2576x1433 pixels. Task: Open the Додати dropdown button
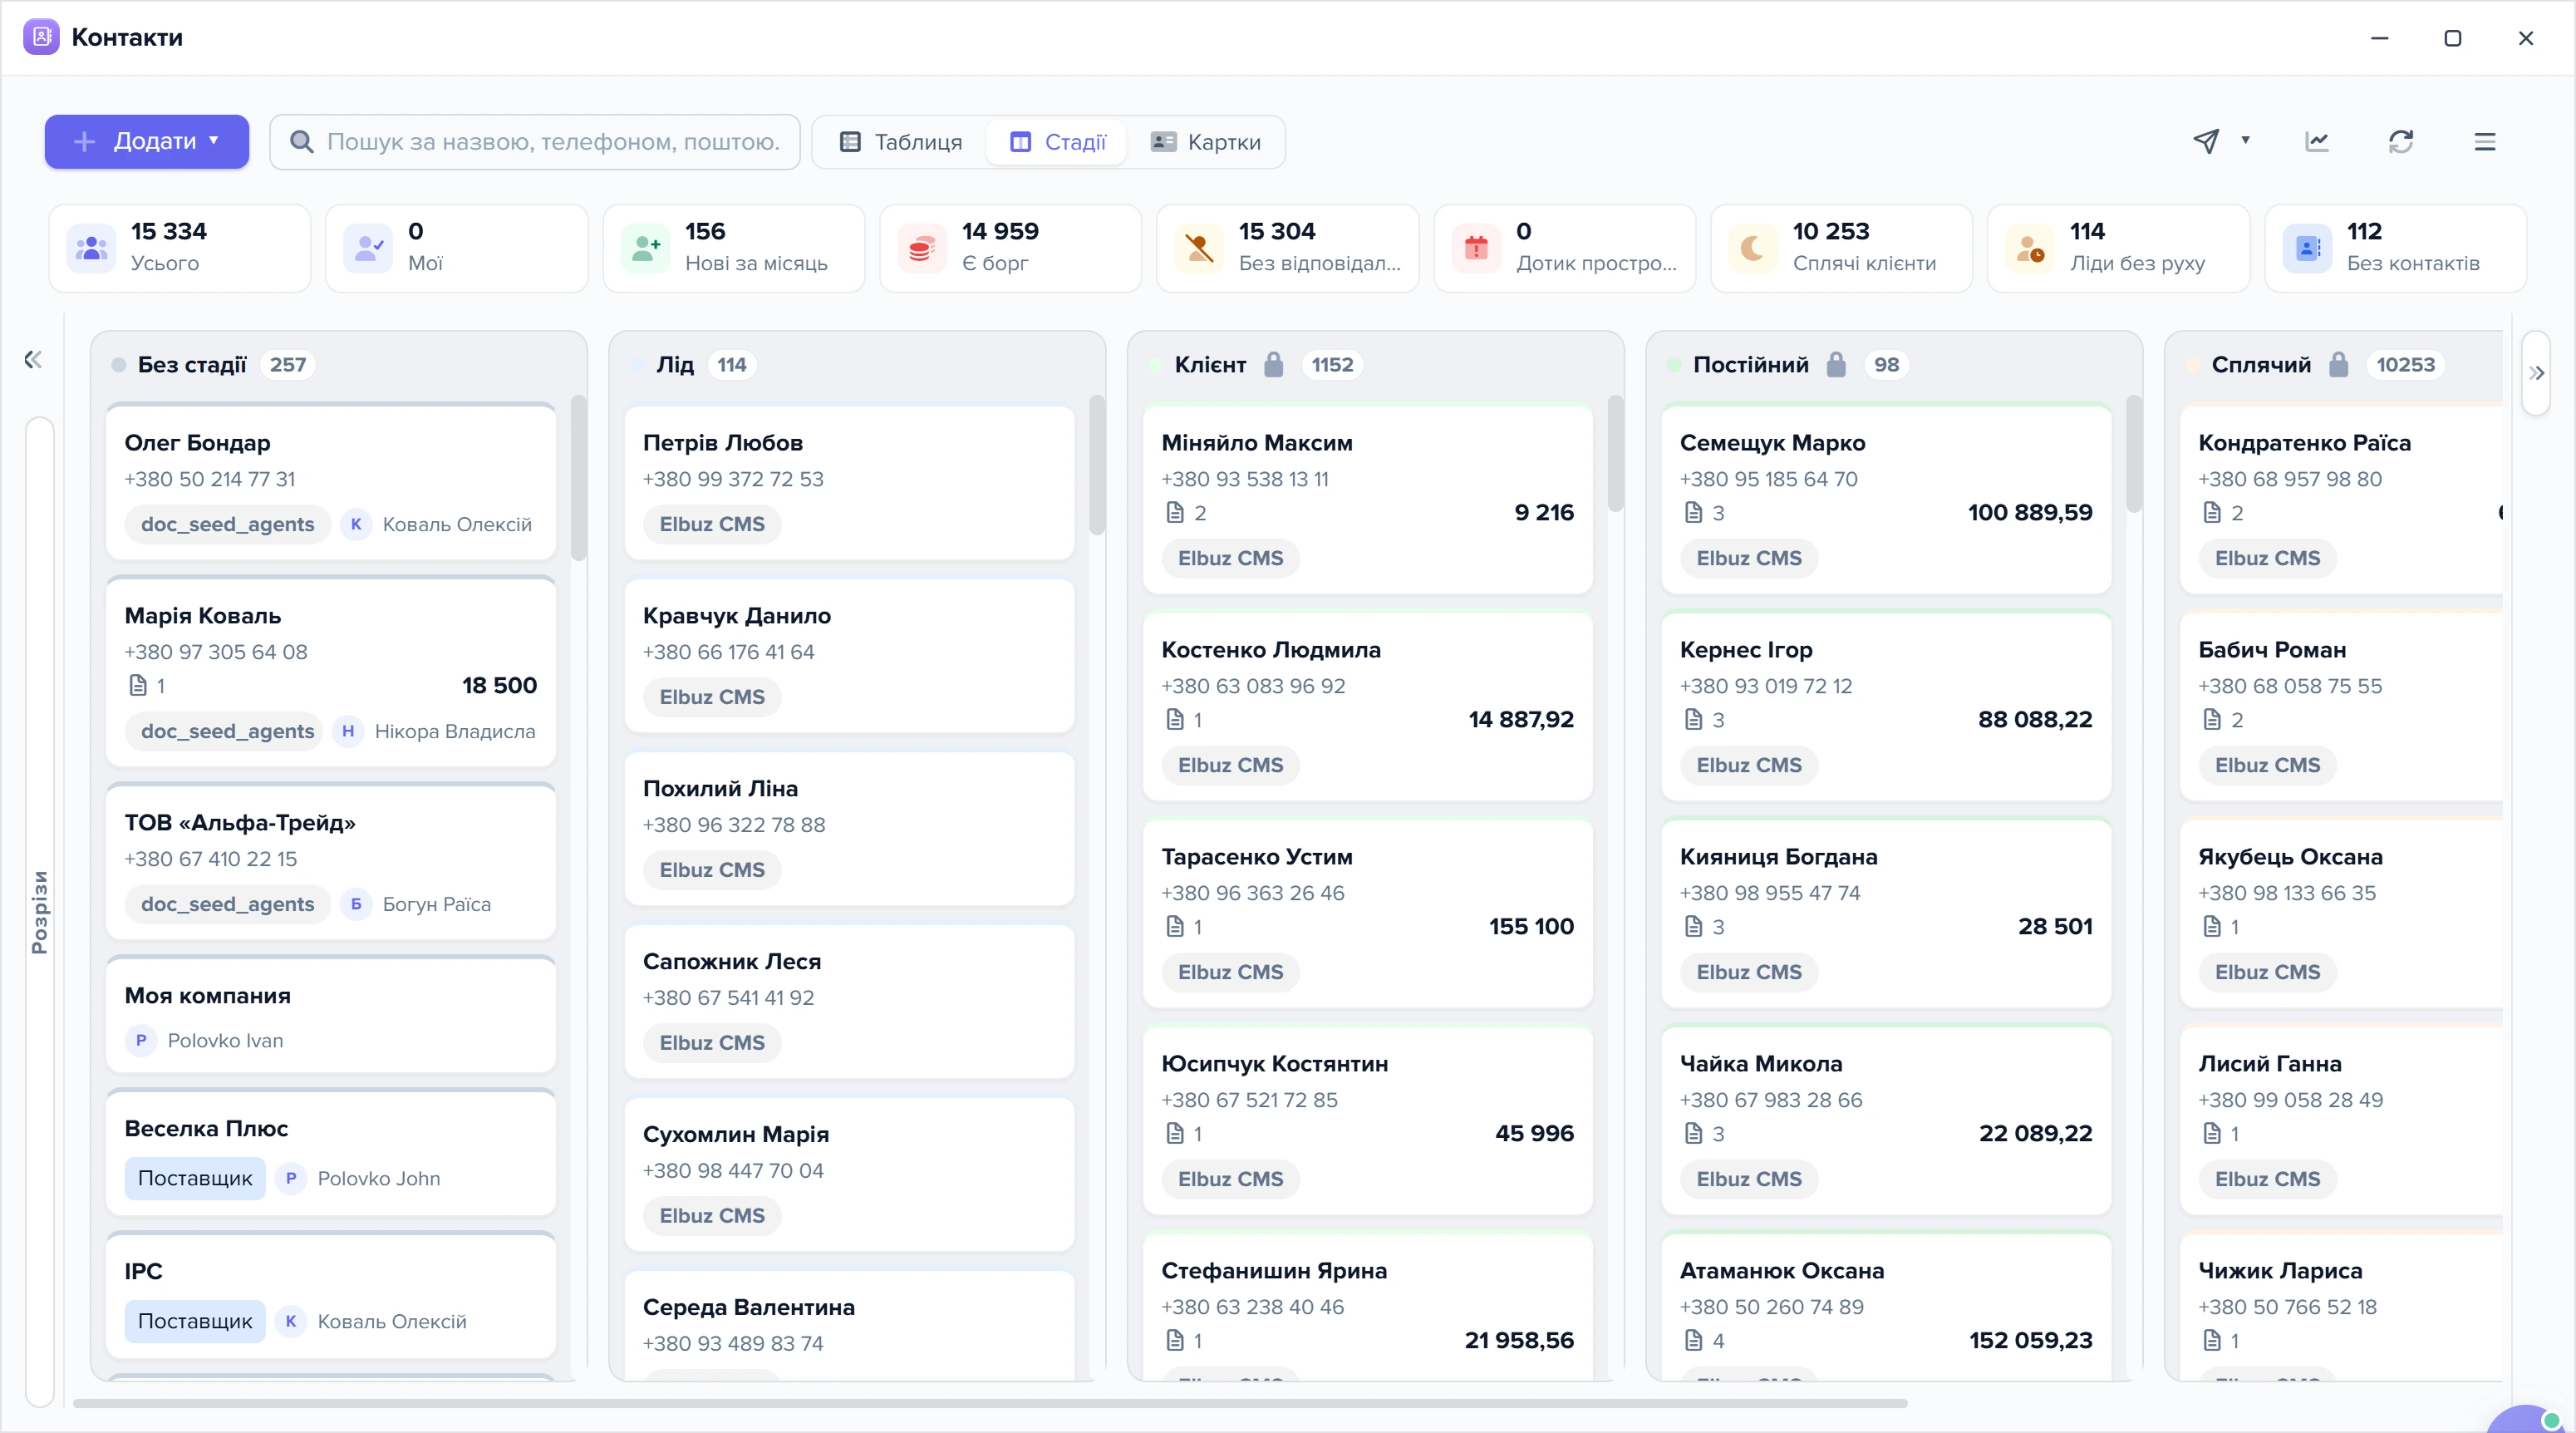(147, 141)
